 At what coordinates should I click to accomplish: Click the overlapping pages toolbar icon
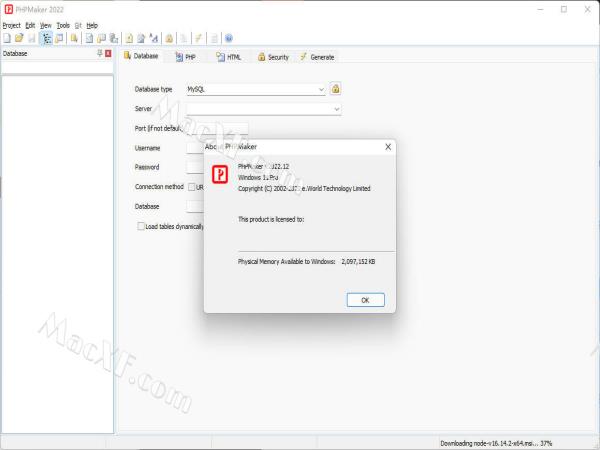click(101, 38)
